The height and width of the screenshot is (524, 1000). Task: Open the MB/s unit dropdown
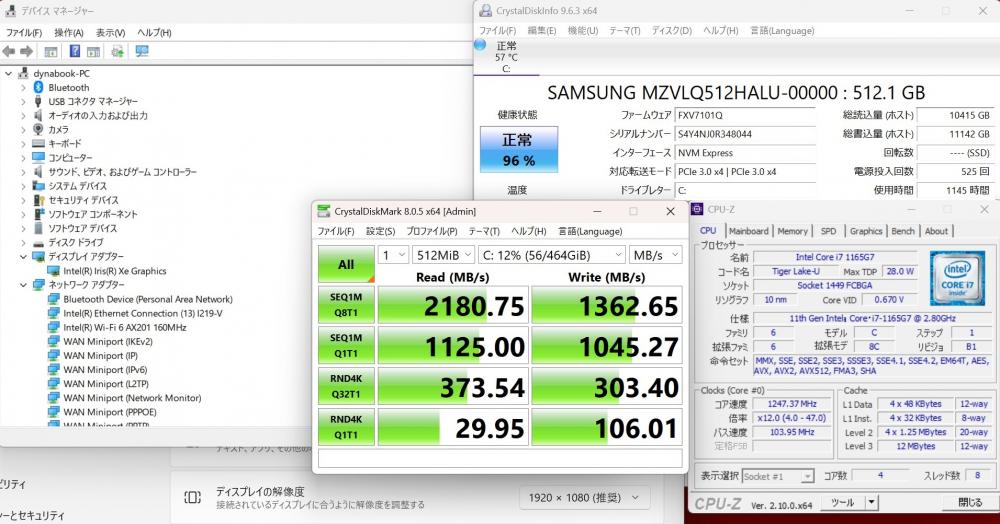(x=656, y=255)
